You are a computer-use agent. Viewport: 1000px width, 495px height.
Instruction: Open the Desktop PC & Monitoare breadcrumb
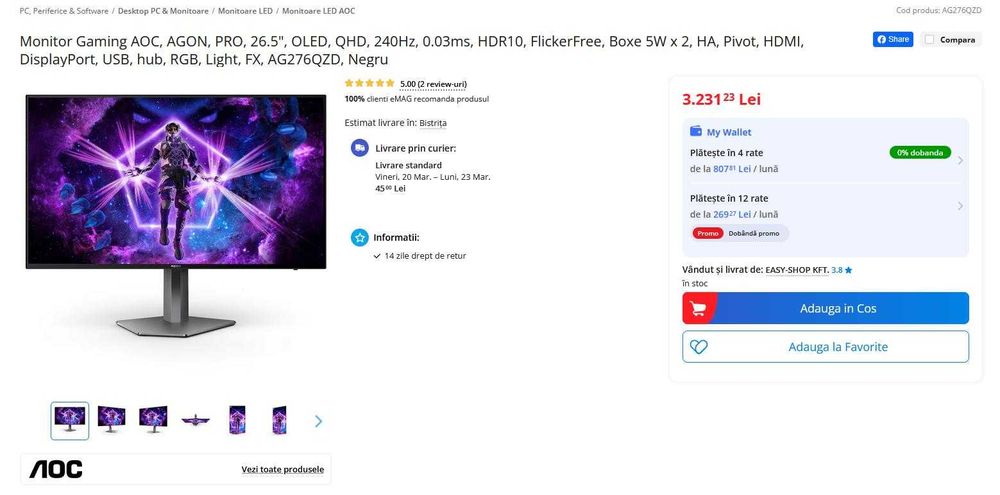[x=163, y=11]
